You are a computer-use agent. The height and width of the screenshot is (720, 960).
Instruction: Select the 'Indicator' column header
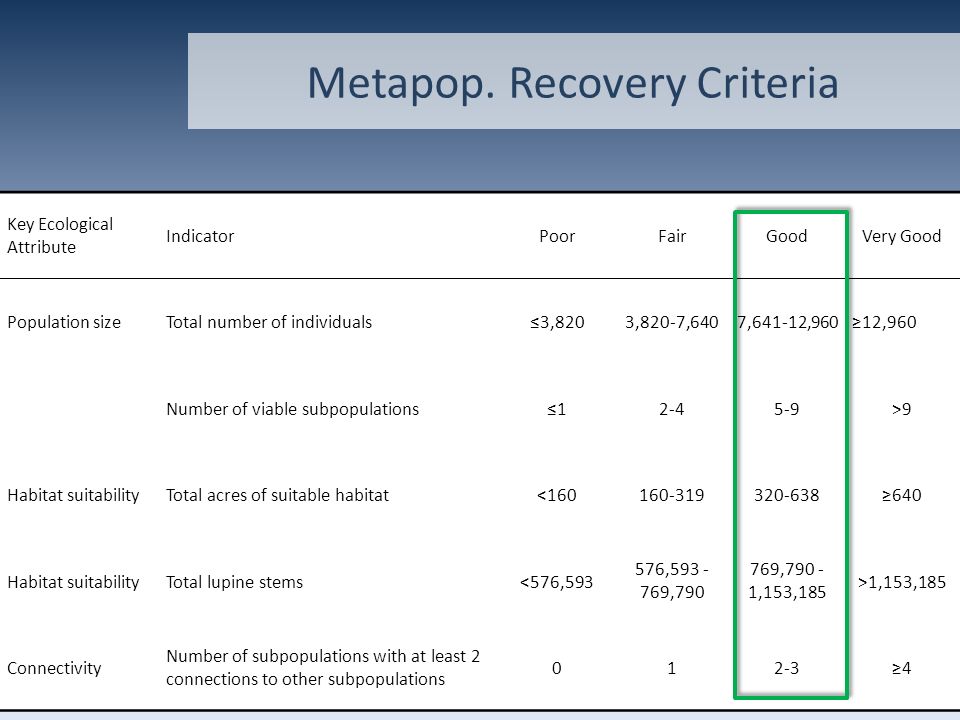[200, 236]
